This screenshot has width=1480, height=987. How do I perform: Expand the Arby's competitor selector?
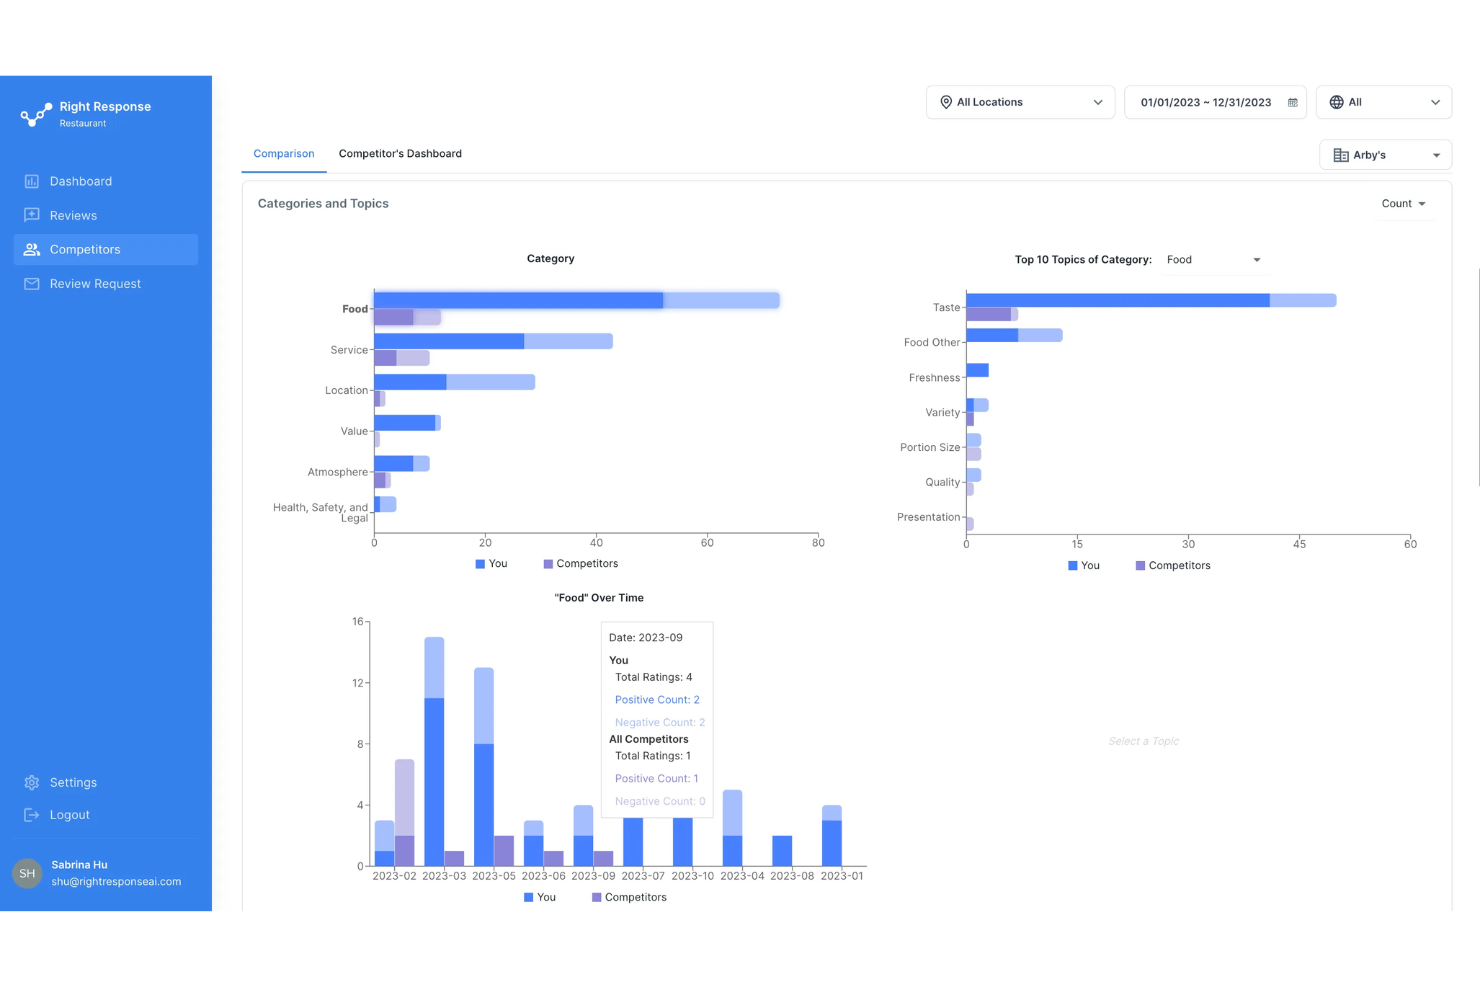1384,154
